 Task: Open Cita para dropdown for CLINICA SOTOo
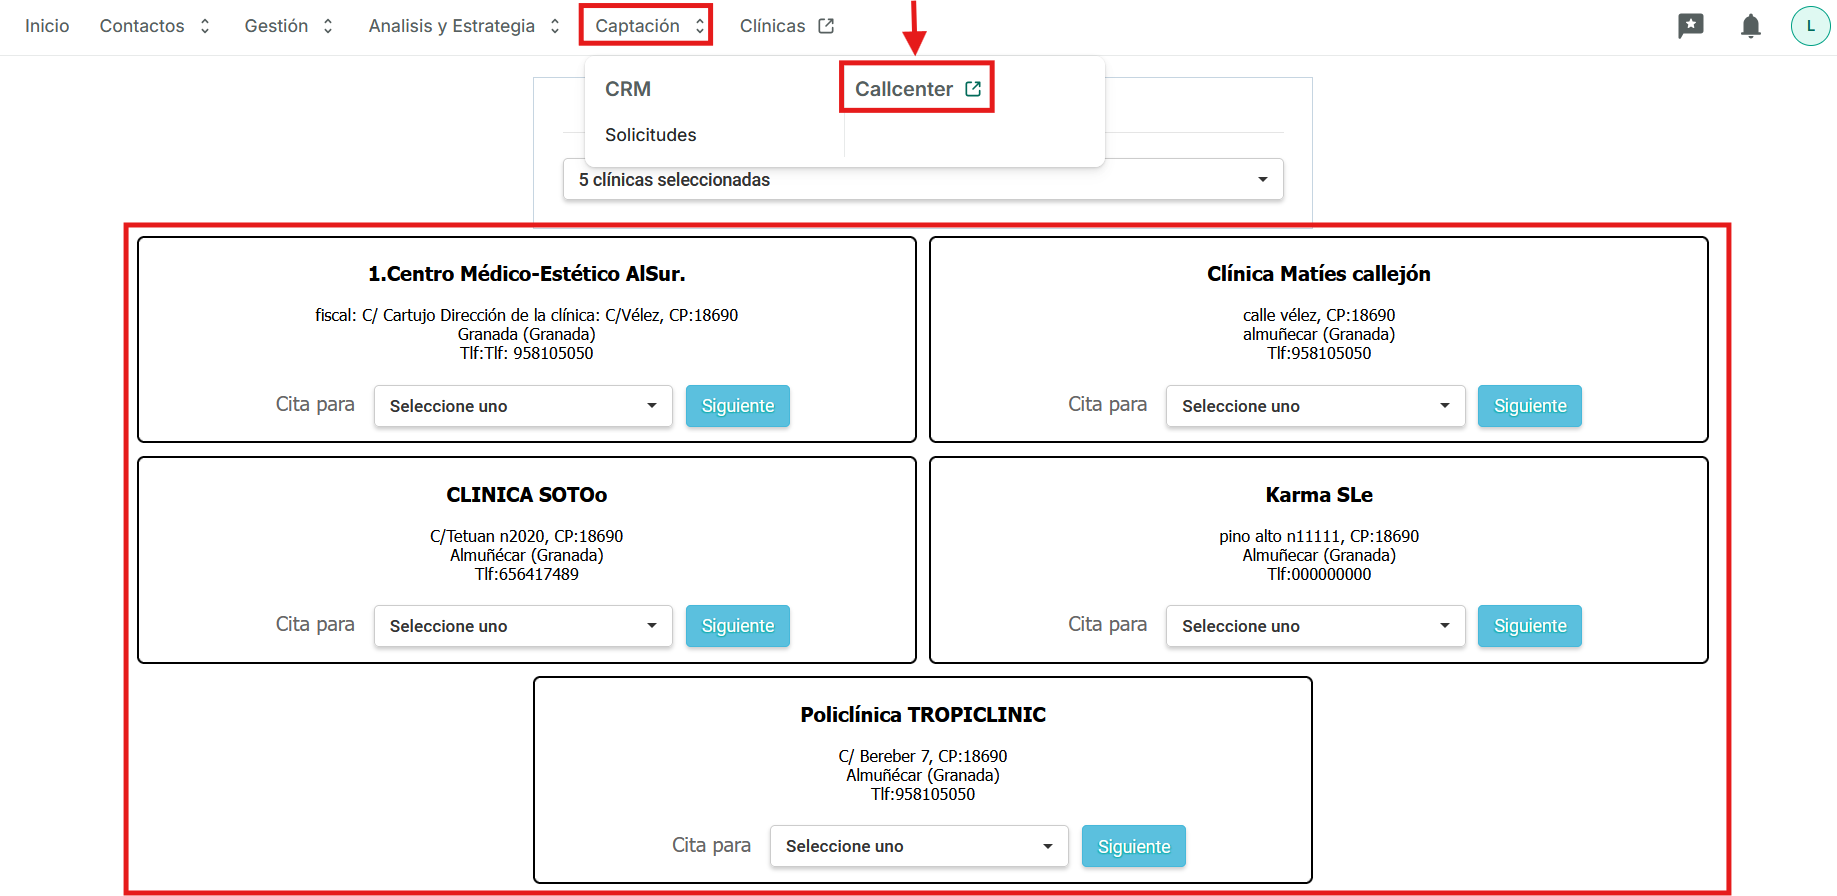[522, 626]
